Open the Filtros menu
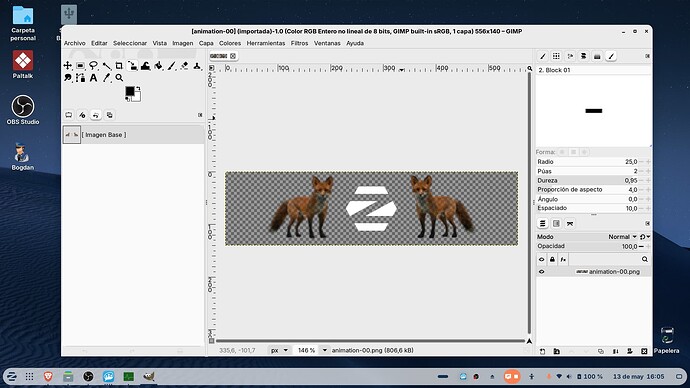 click(299, 43)
